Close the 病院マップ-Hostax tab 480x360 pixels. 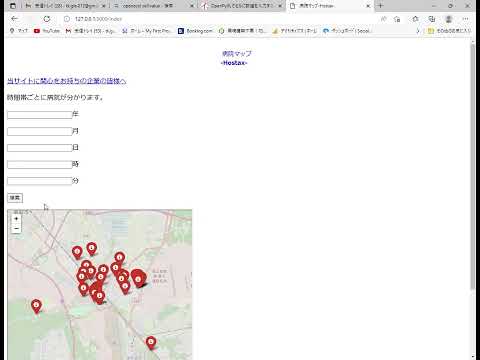(368, 6)
